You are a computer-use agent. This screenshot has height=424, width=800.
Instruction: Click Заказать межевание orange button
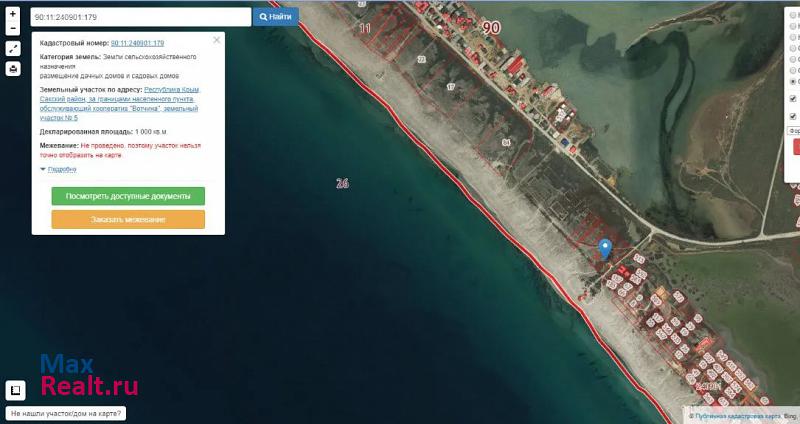click(x=128, y=219)
